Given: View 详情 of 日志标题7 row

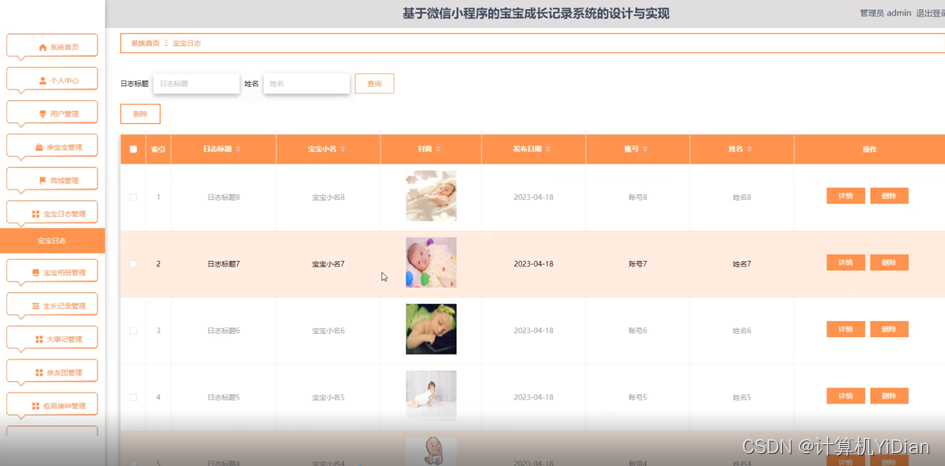Looking at the screenshot, I should click(846, 262).
